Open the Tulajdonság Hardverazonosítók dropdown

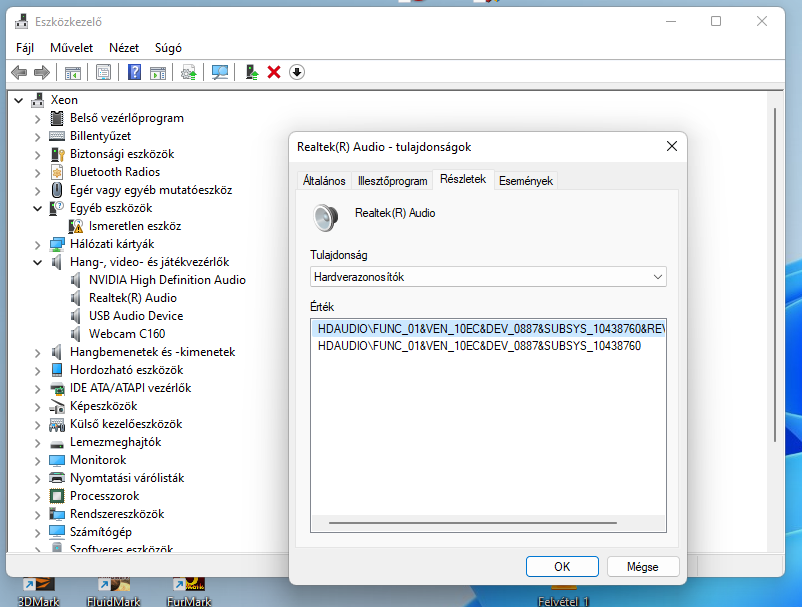pyautogui.click(x=488, y=277)
